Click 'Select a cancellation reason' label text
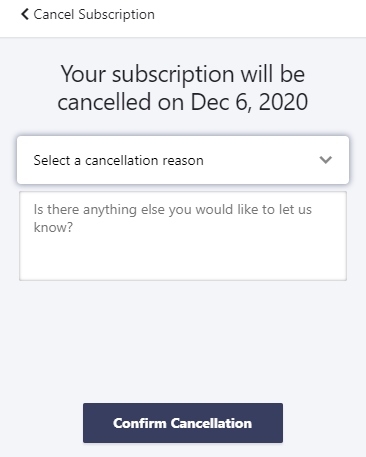This screenshot has height=457, width=366. [118, 160]
